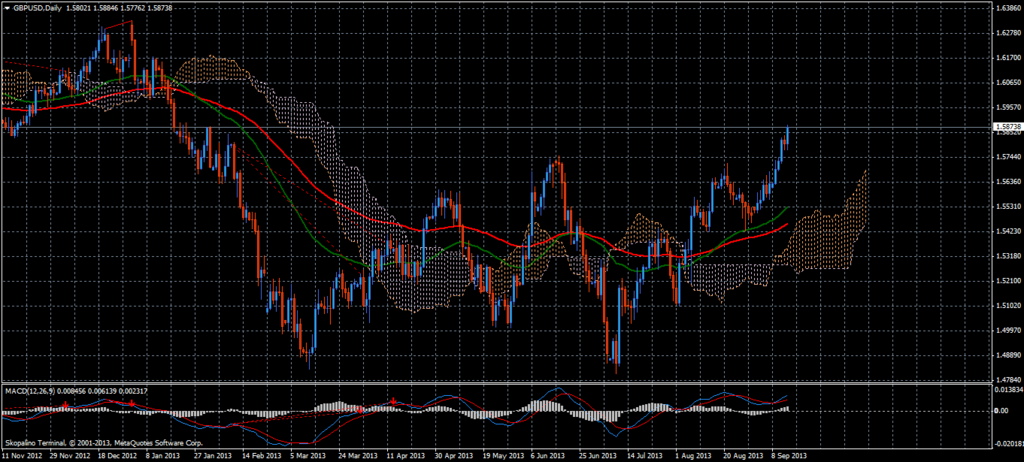Click the 0.013834 MACD scale value
The width and height of the screenshot is (1024, 462).
pyautogui.click(x=1008, y=389)
